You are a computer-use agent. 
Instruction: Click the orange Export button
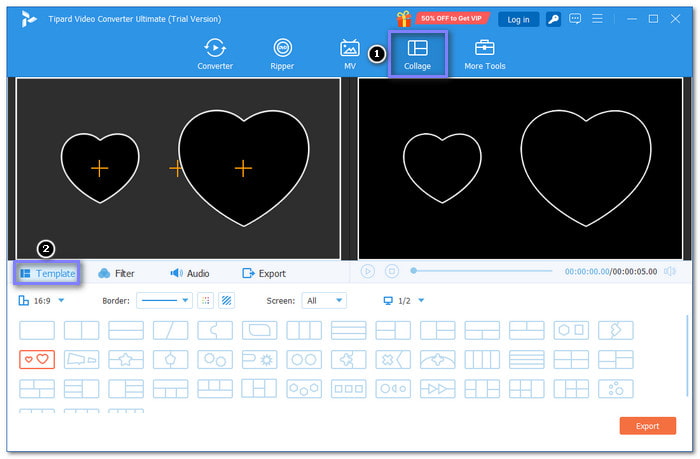(x=647, y=426)
